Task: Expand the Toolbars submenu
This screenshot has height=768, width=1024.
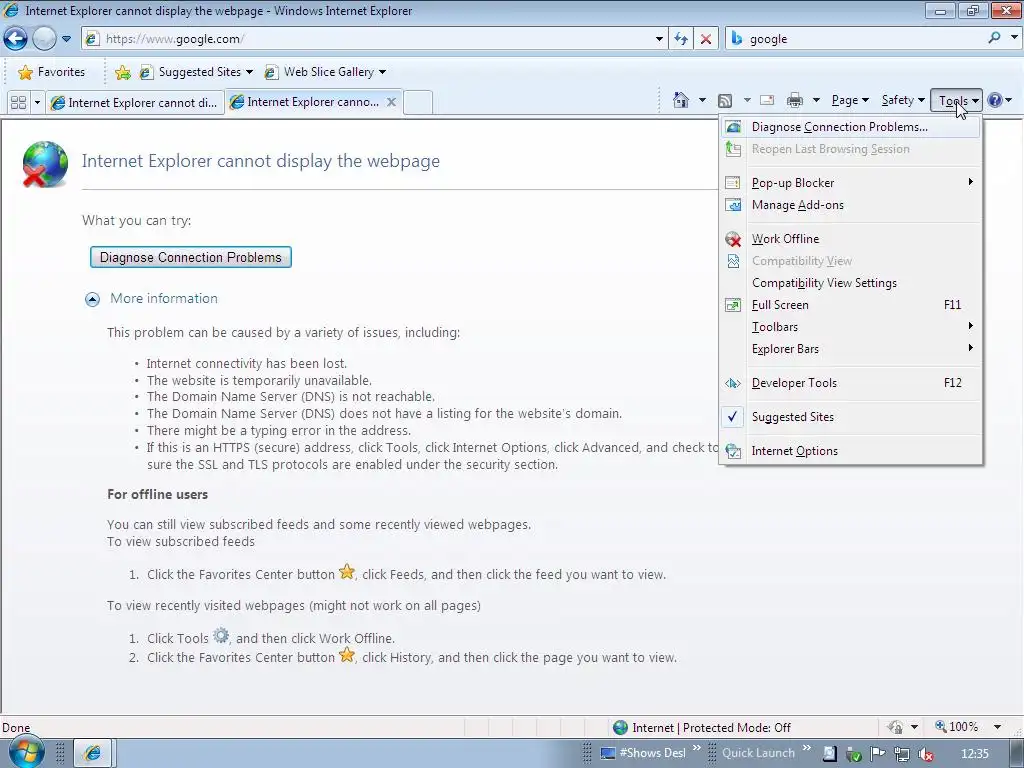Action: pyautogui.click(x=850, y=327)
